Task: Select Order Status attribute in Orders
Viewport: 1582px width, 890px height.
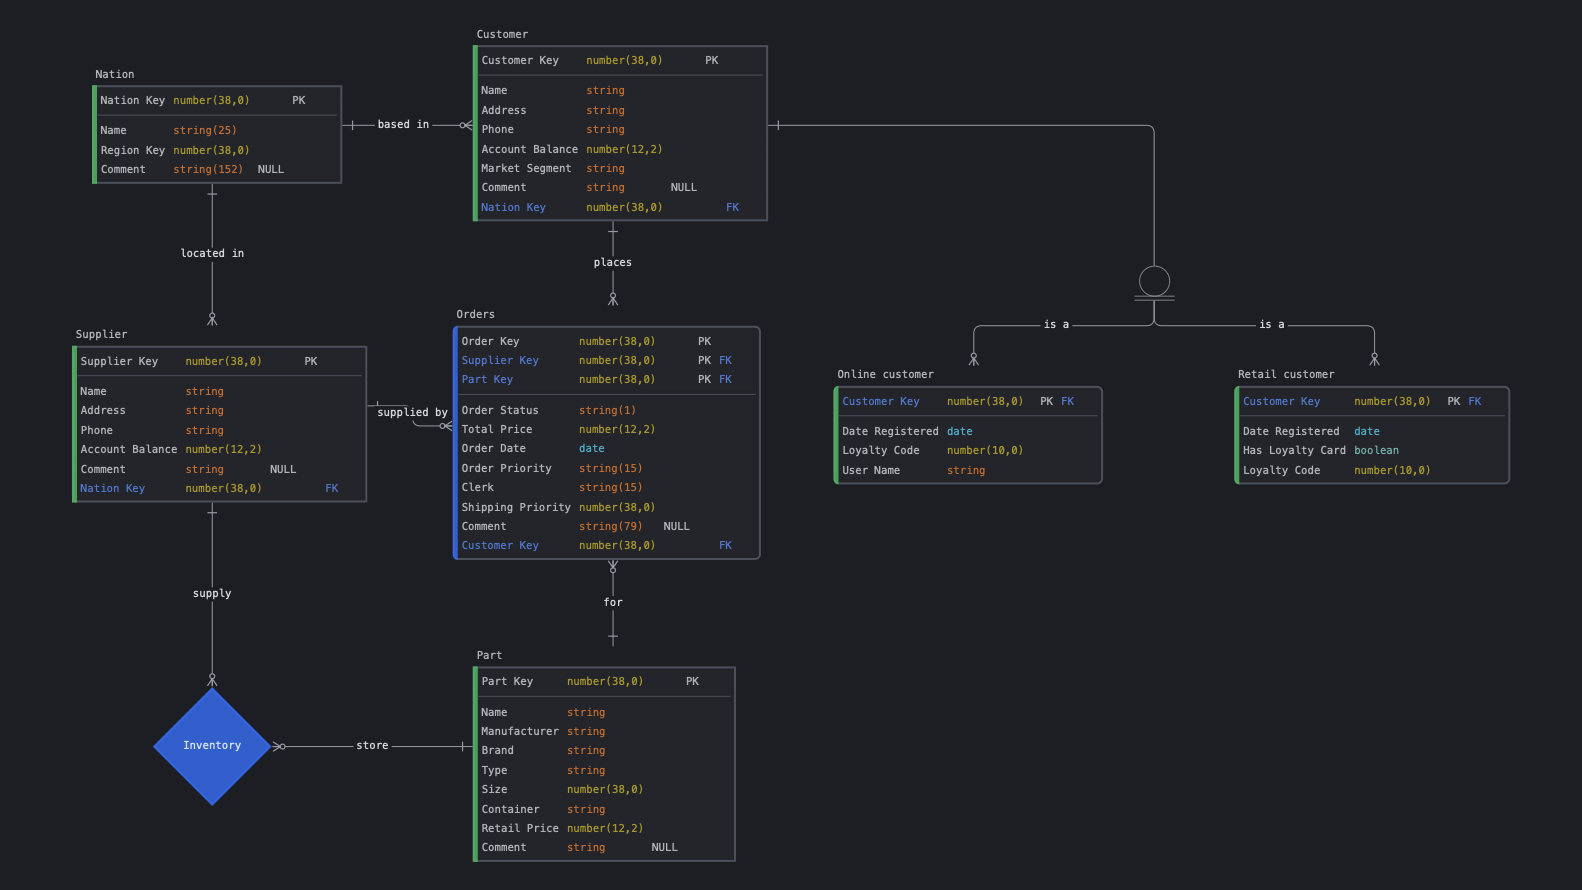Action: coord(608,411)
